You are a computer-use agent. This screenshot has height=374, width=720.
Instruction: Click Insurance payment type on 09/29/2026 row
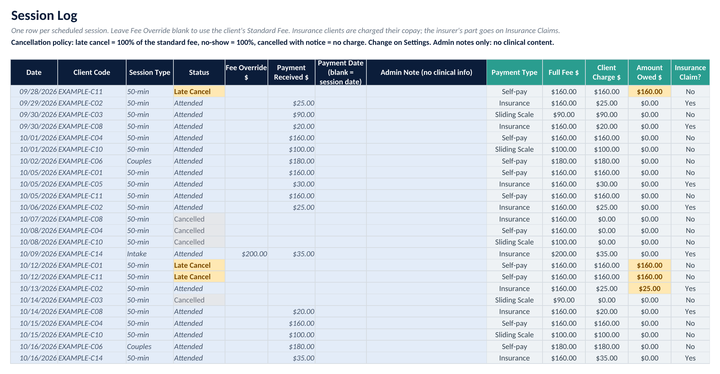click(514, 103)
